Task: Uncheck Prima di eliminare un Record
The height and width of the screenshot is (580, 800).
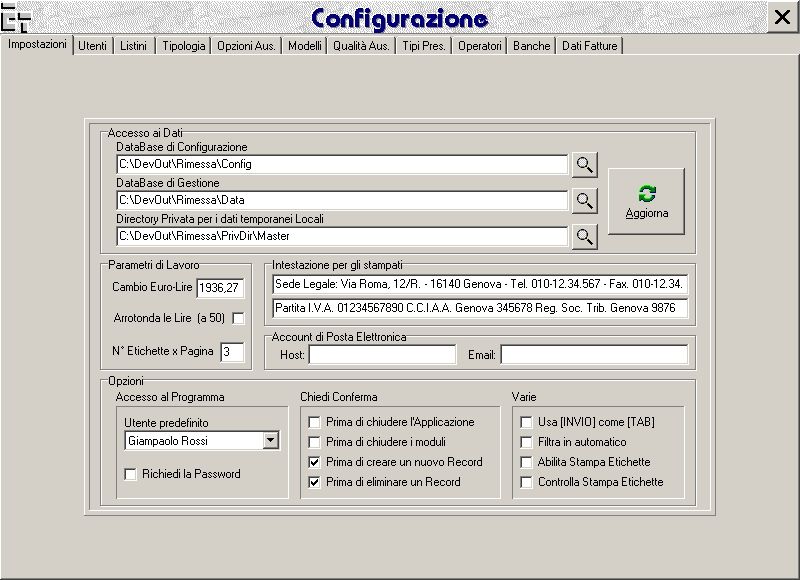Action: point(315,482)
